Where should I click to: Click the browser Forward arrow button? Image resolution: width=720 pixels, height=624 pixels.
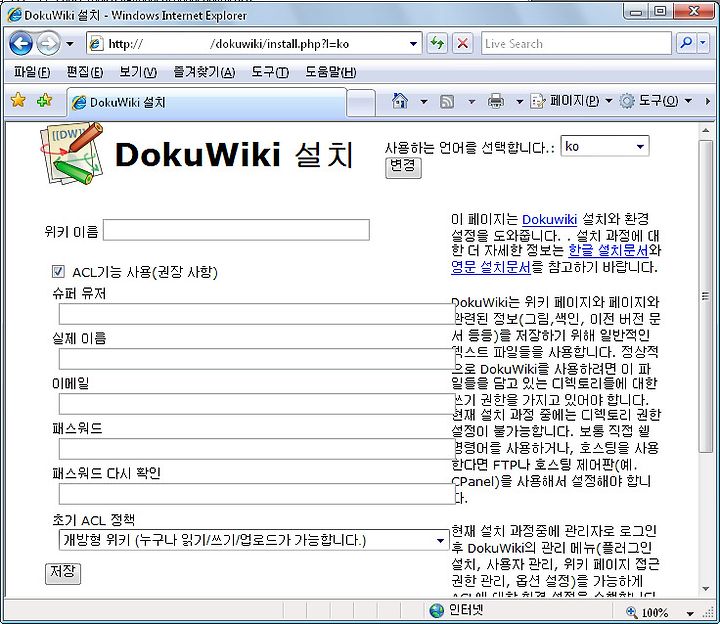48,44
